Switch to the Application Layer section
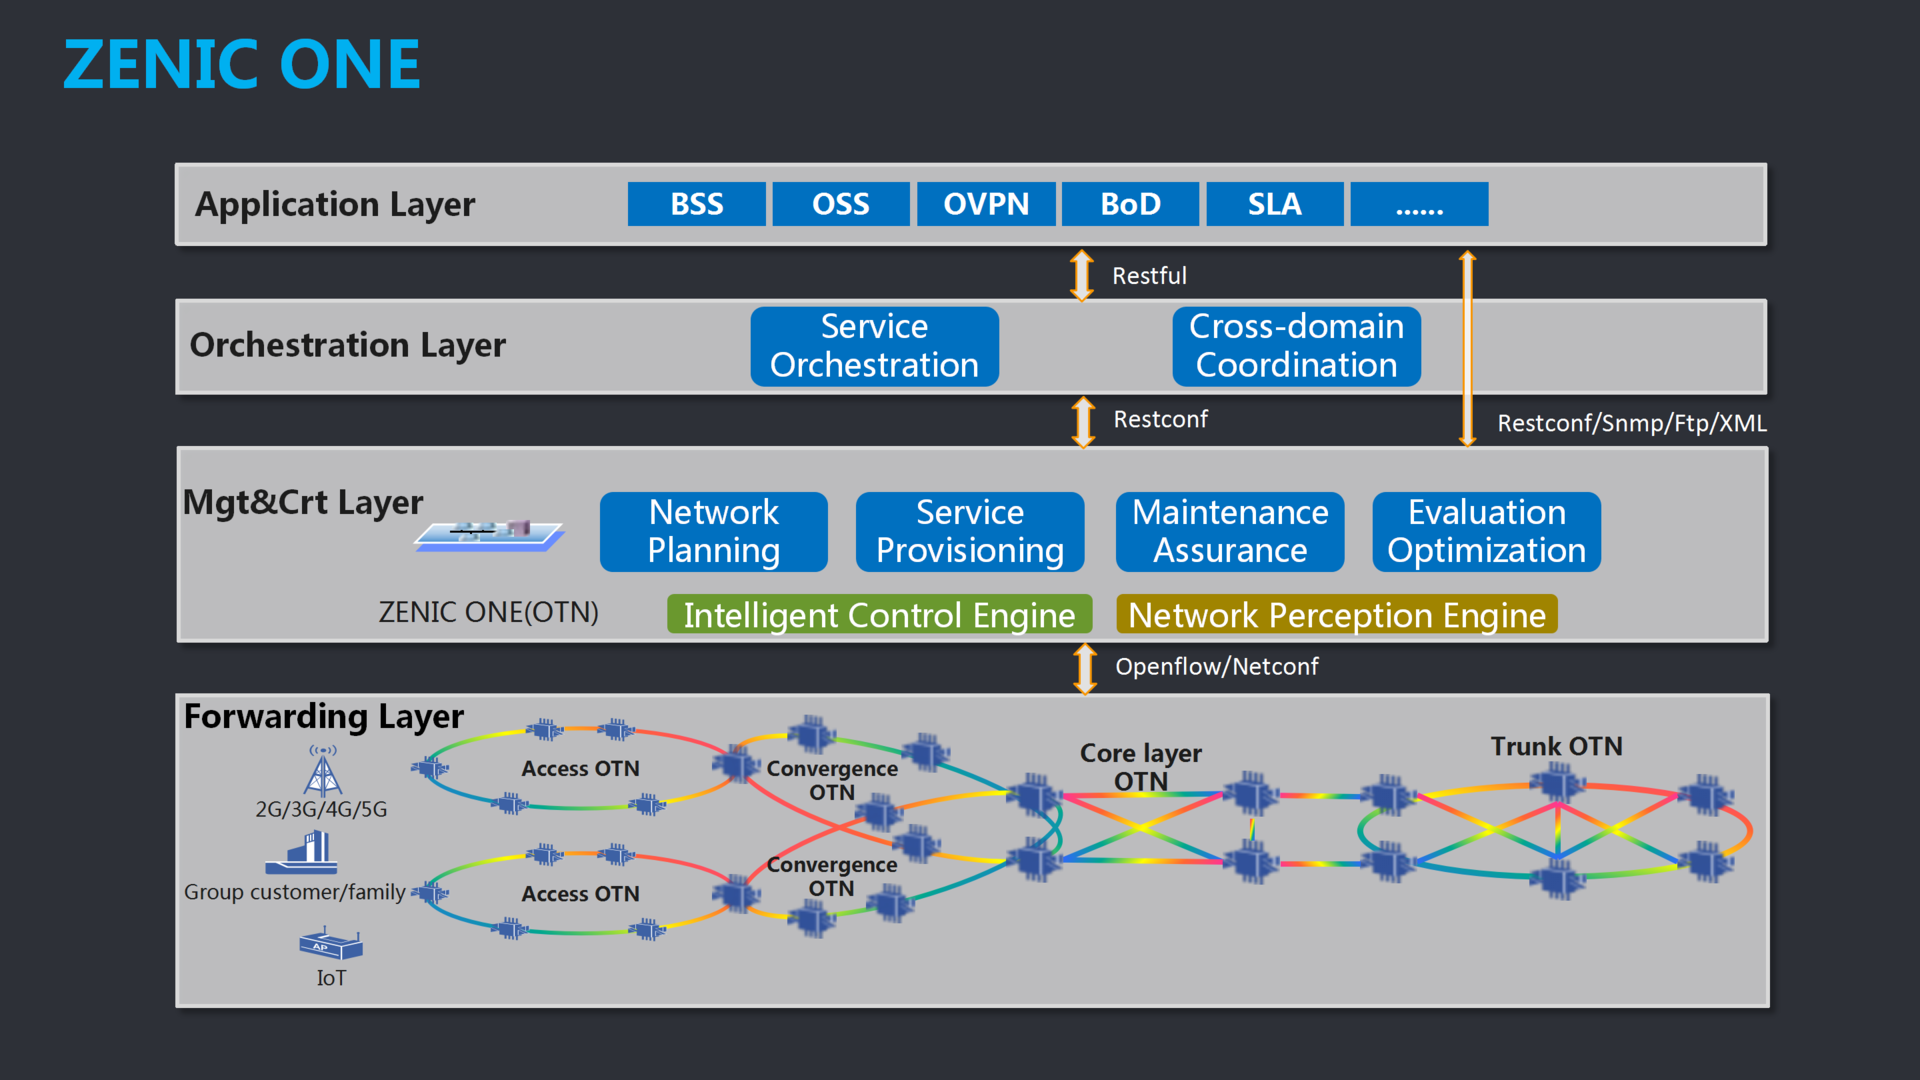The height and width of the screenshot is (1080, 1920). click(x=335, y=204)
